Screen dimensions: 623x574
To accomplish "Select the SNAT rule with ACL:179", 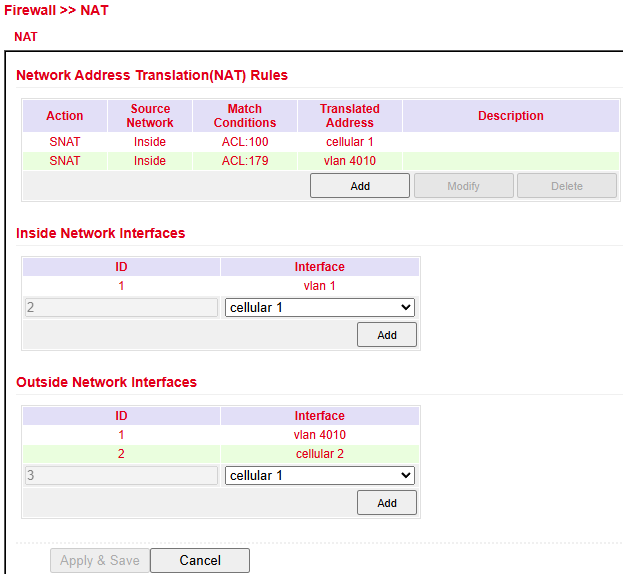I will 244,161.
